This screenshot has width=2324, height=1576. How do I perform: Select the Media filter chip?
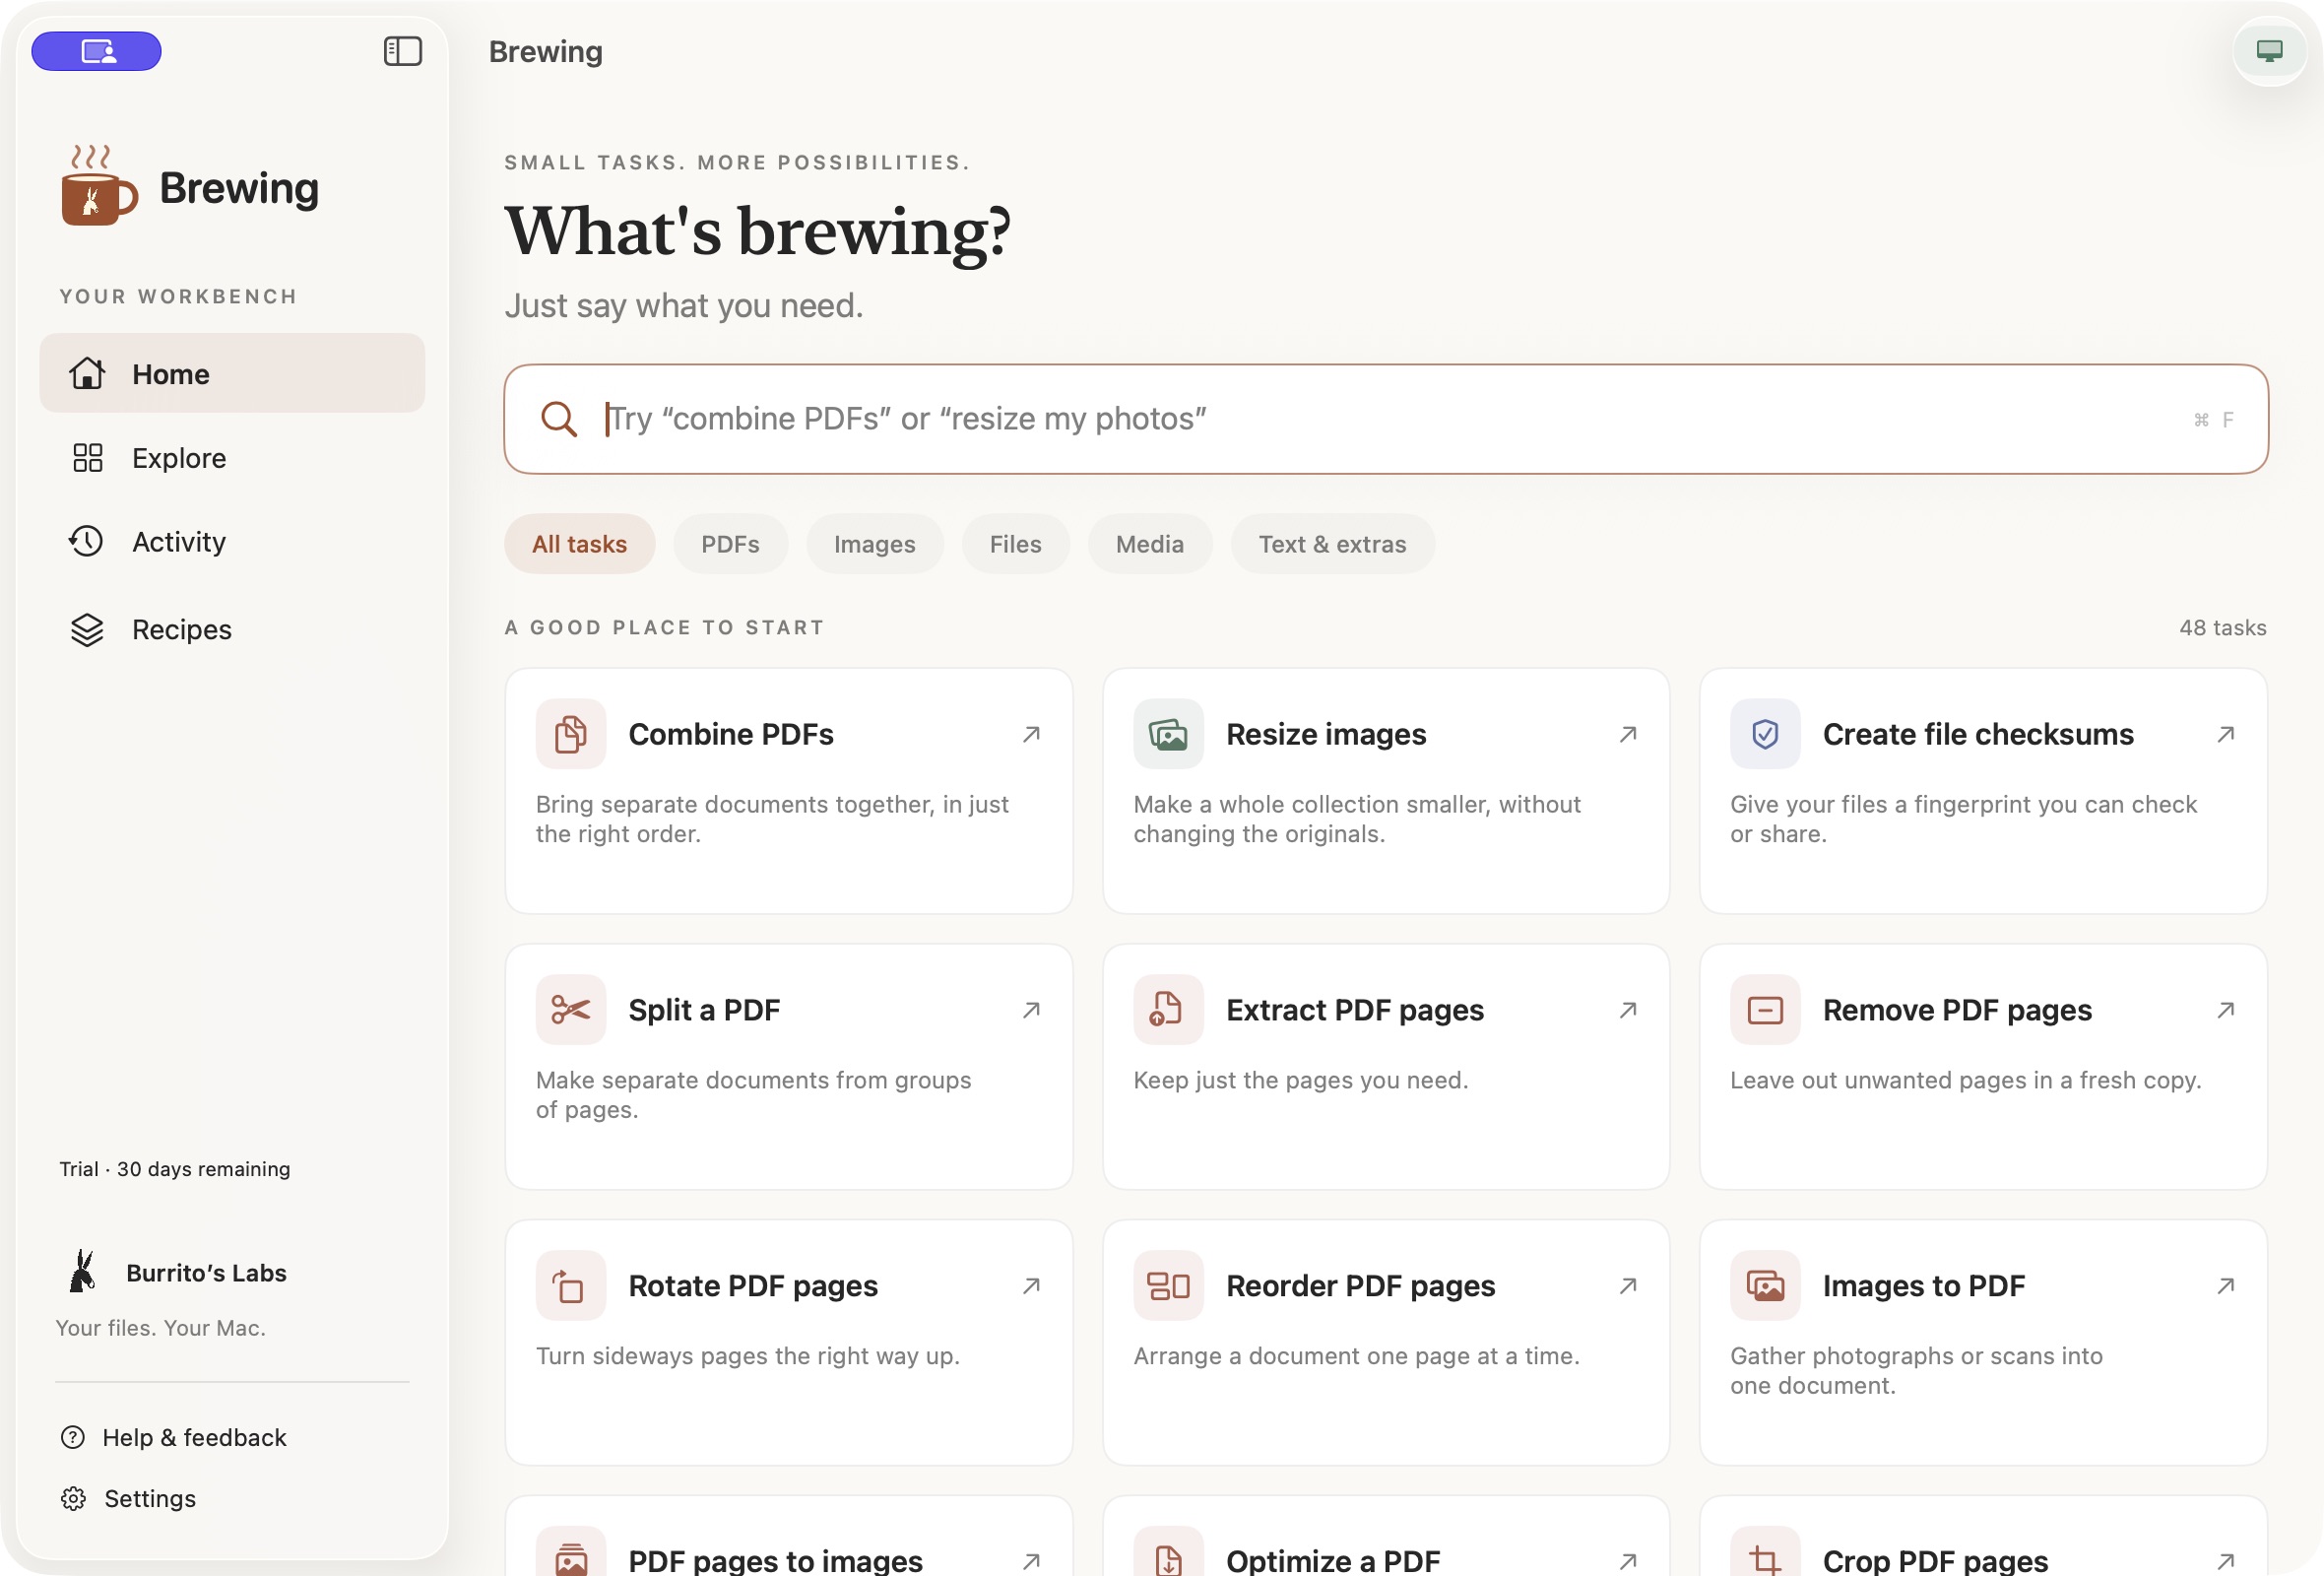point(1149,544)
